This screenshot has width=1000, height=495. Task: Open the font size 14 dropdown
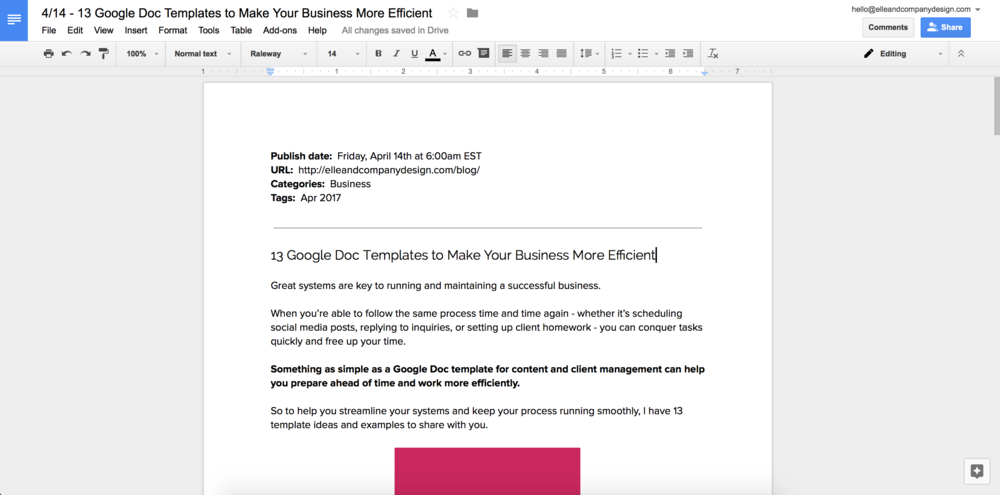(343, 54)
